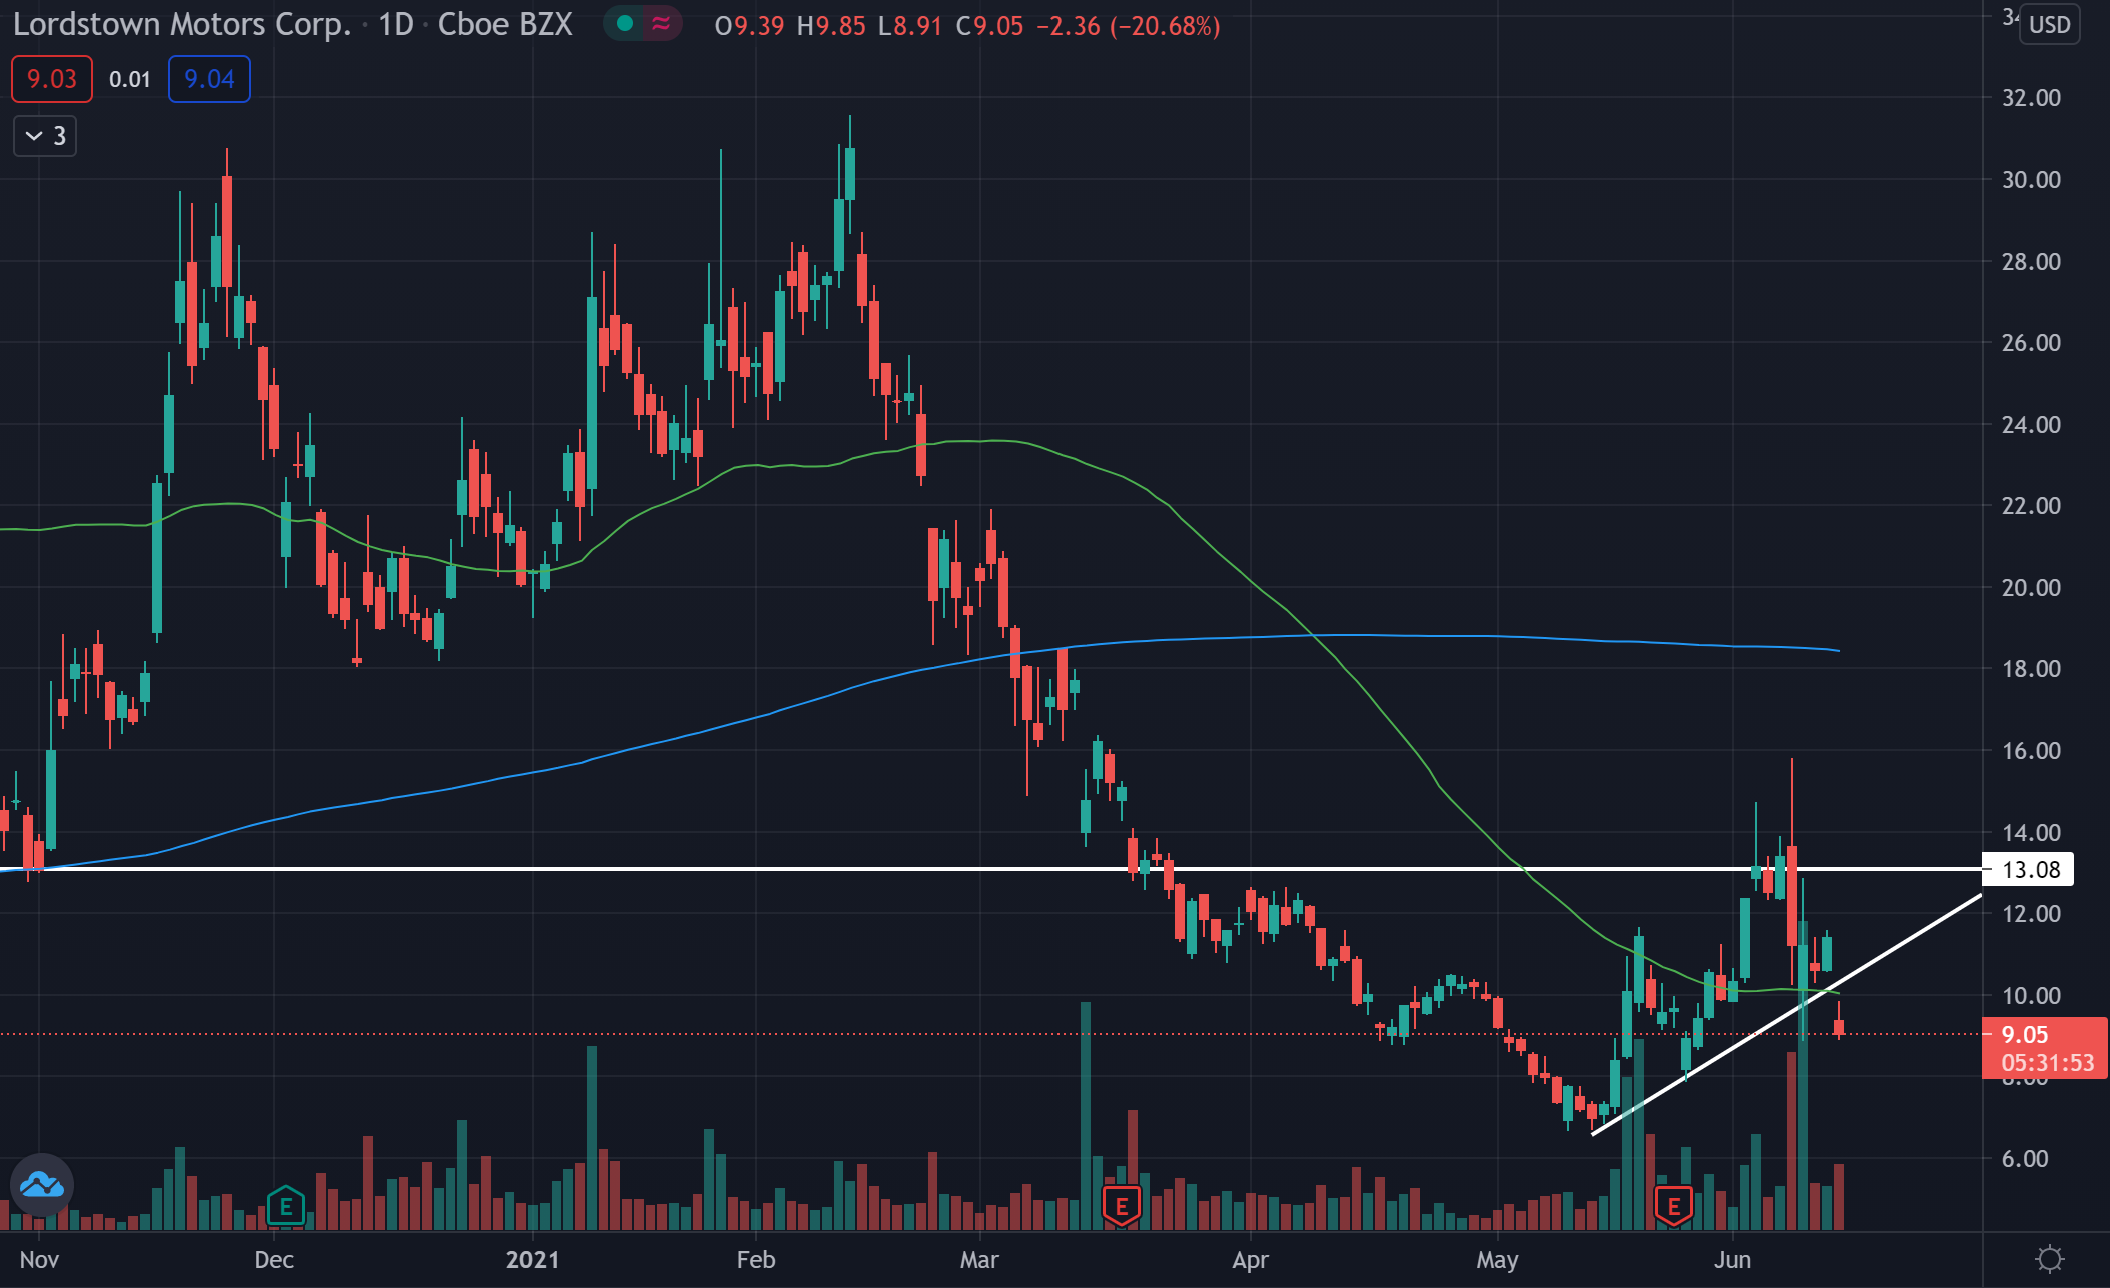Click the 1D interval label
Viewport: 2110px width, 1288px height.
tap(396, 24)
